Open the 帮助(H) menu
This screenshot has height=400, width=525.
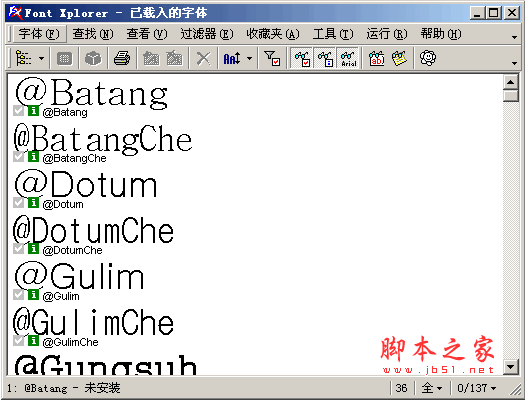pyautogui.click(x=441, y=34)
